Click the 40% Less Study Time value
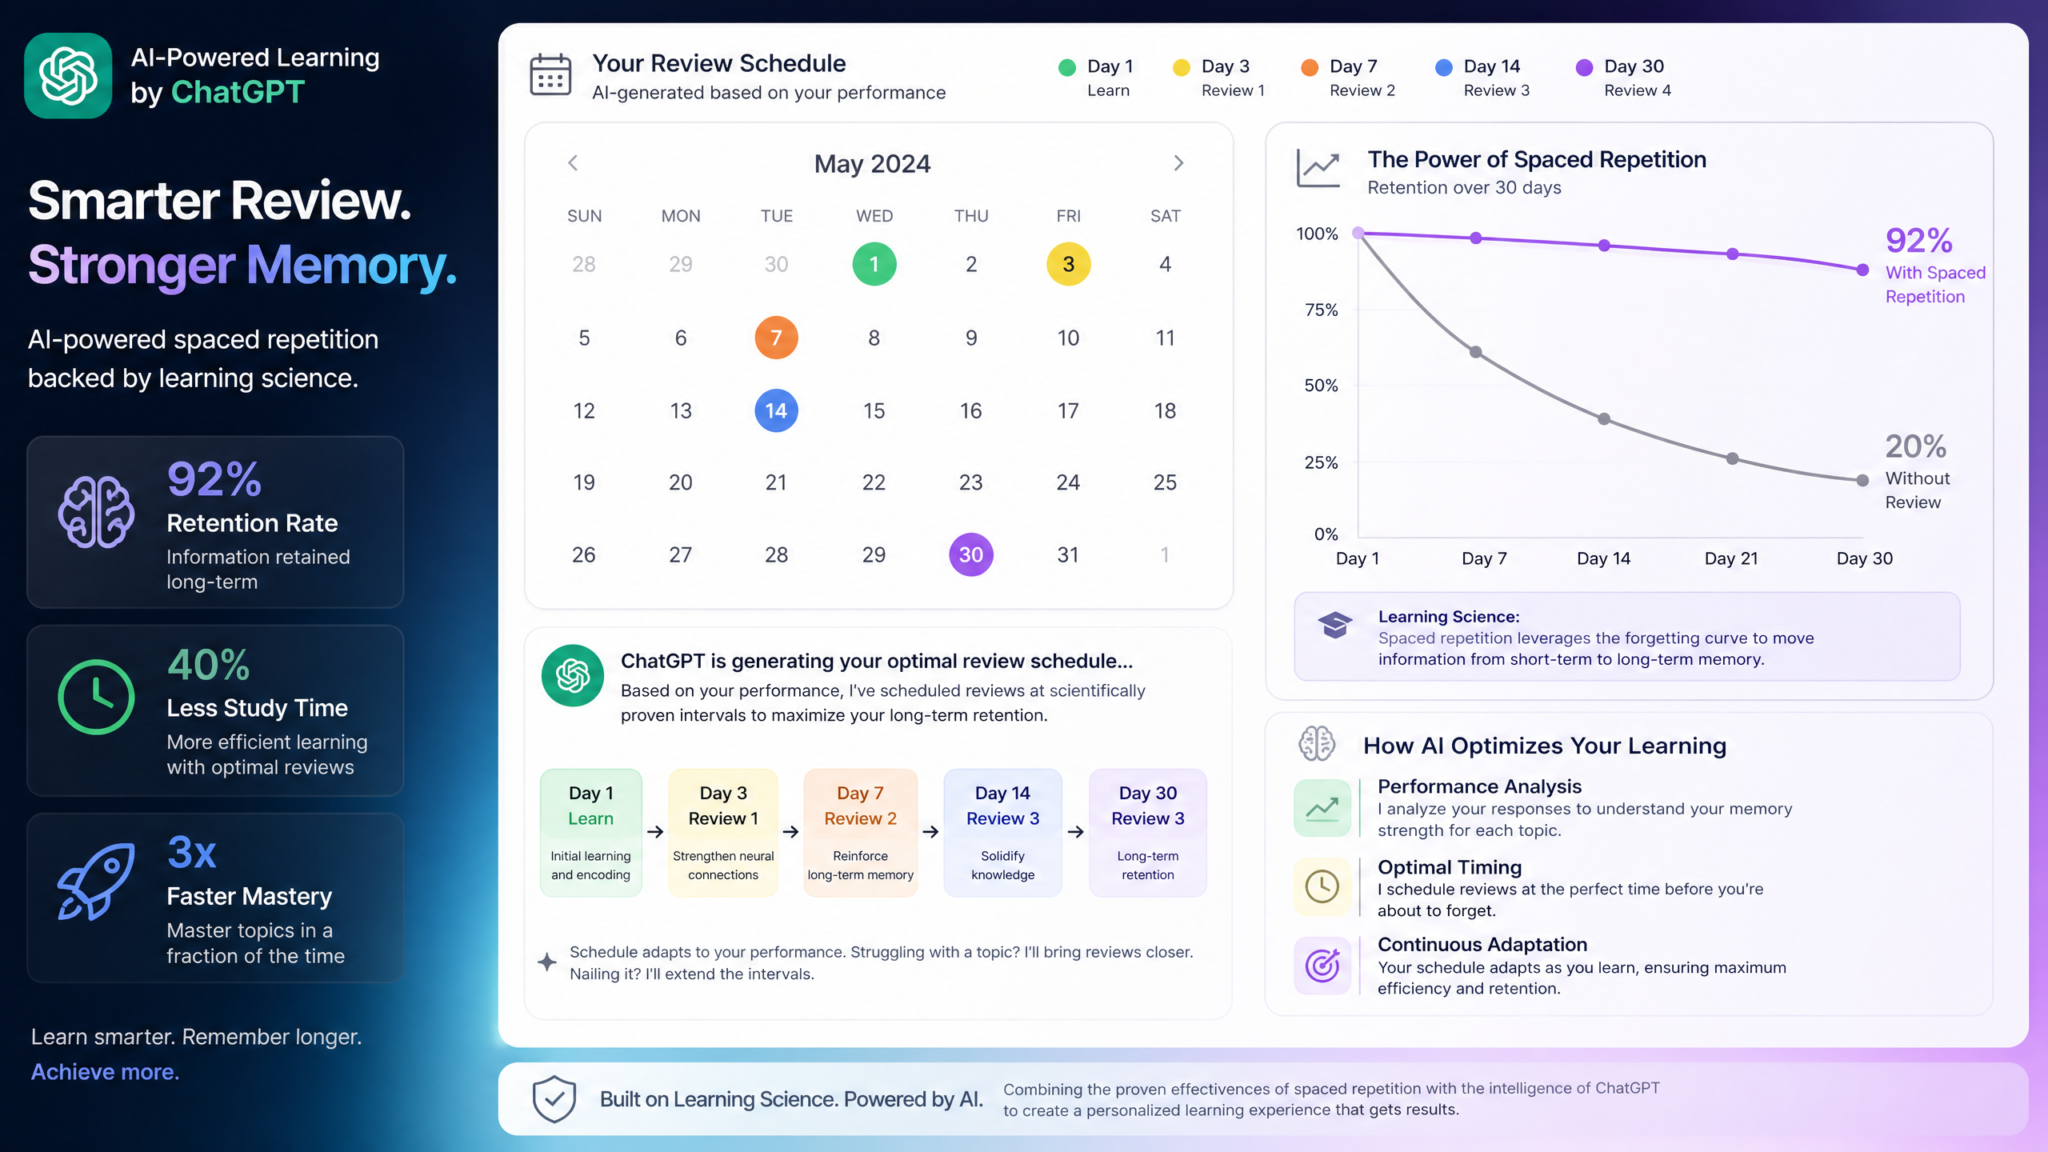This screenshot has height=1152, width=2048. (208, 665)
